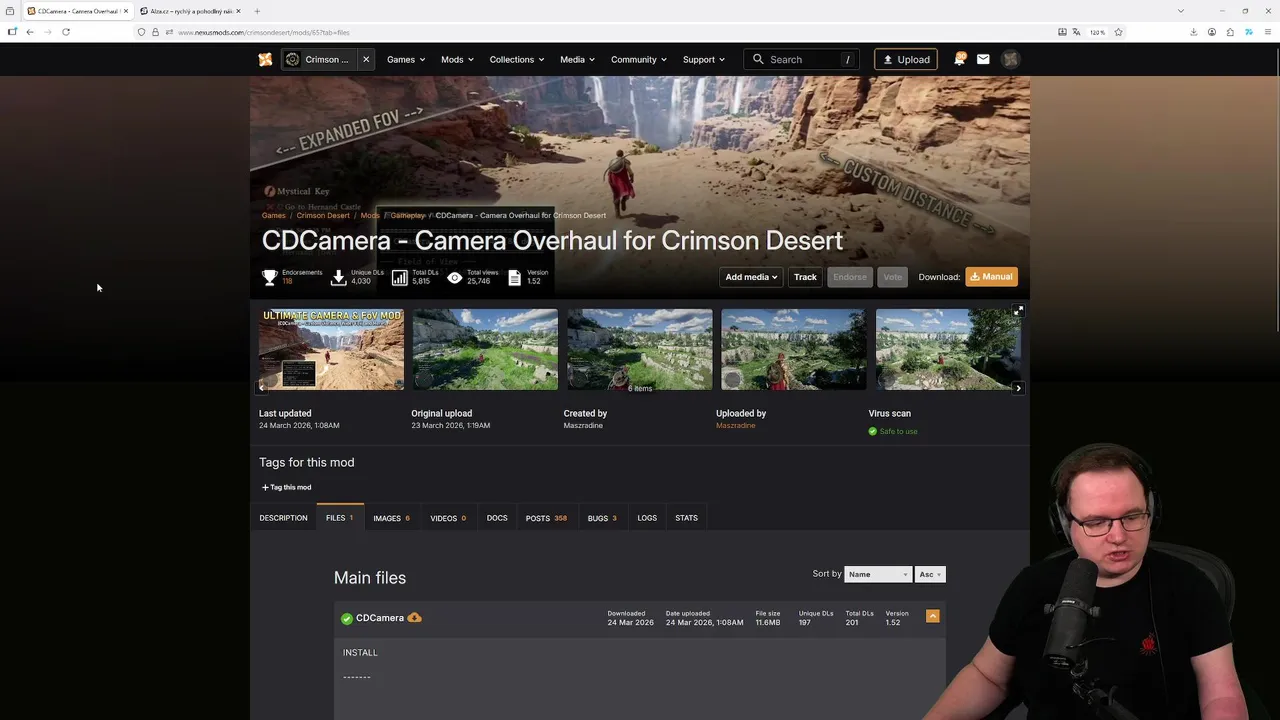Open the browser translate page icon
This screenshot has height=720, width=1280.
[x=1076, y=32]
